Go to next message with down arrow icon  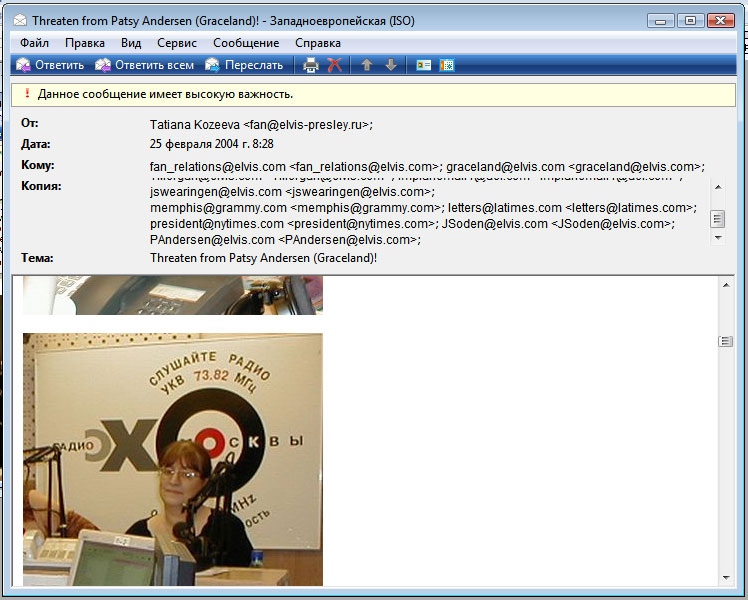click(391, 65)
